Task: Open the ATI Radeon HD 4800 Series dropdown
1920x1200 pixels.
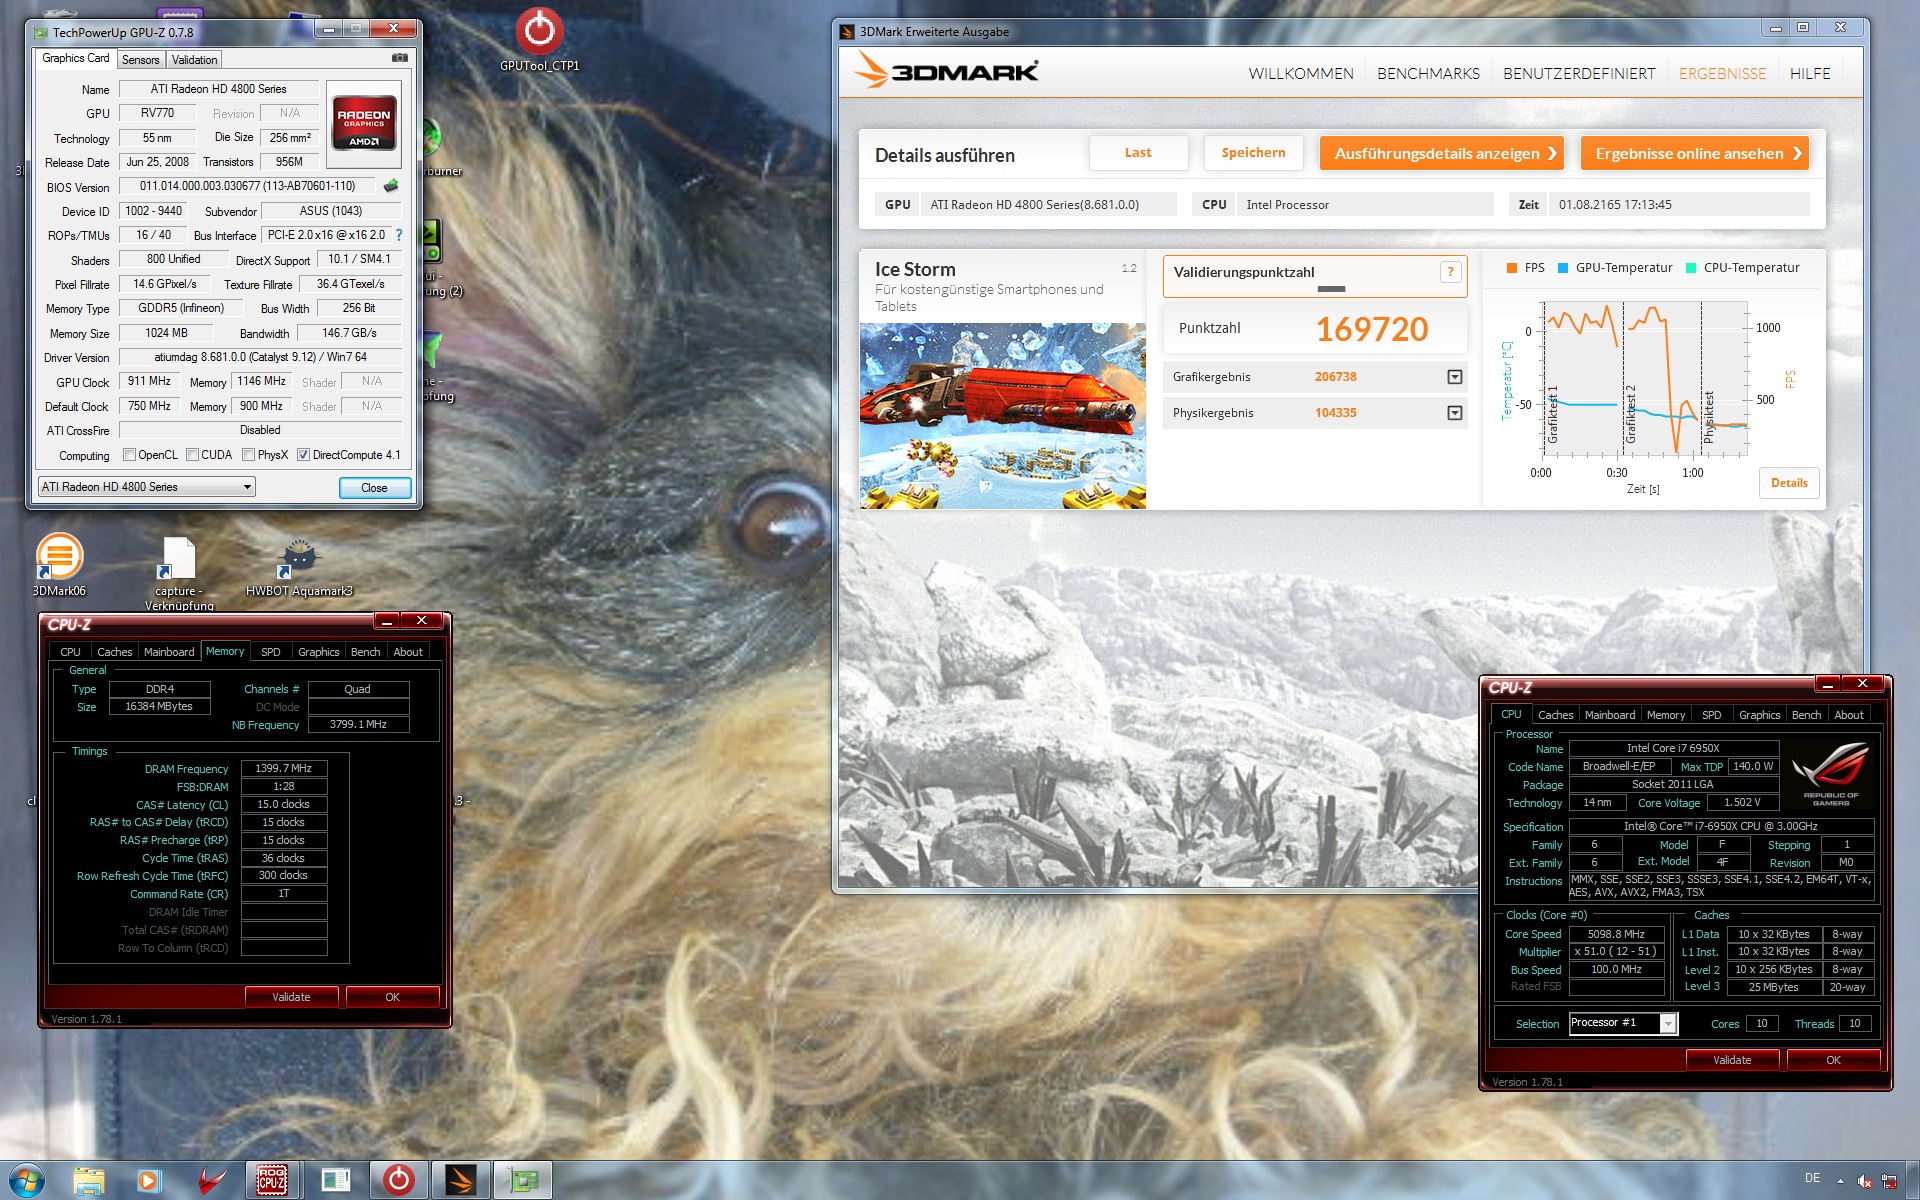Action: (147, 487)
